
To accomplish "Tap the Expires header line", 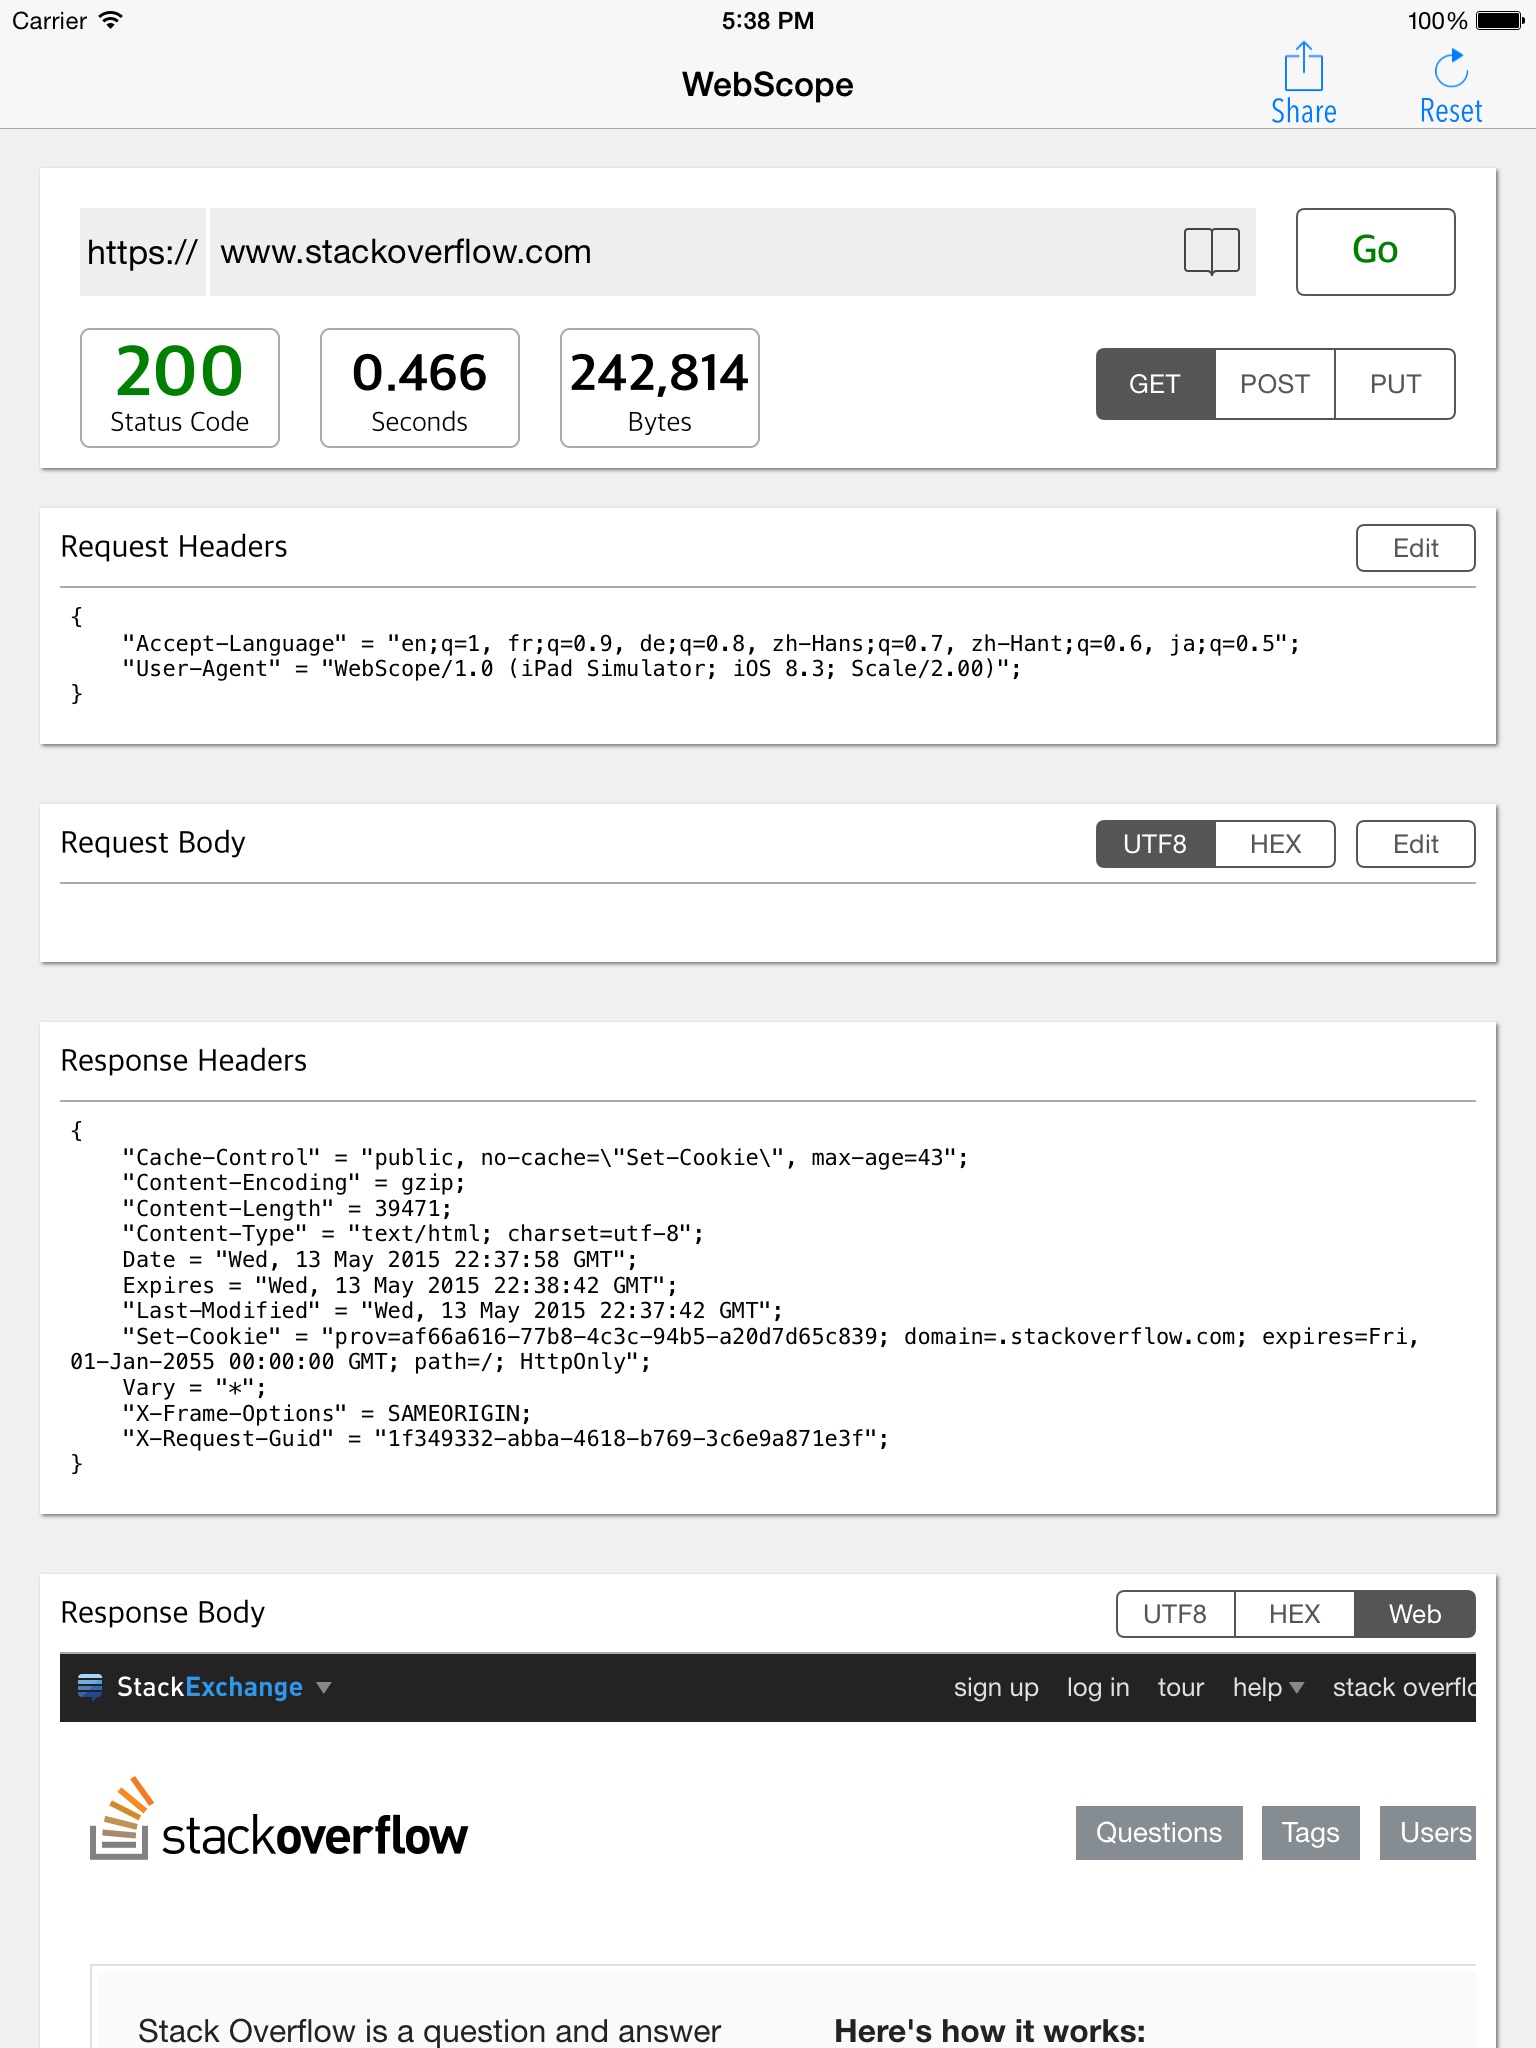I will pyautogui.click(x=400, y=1286).
